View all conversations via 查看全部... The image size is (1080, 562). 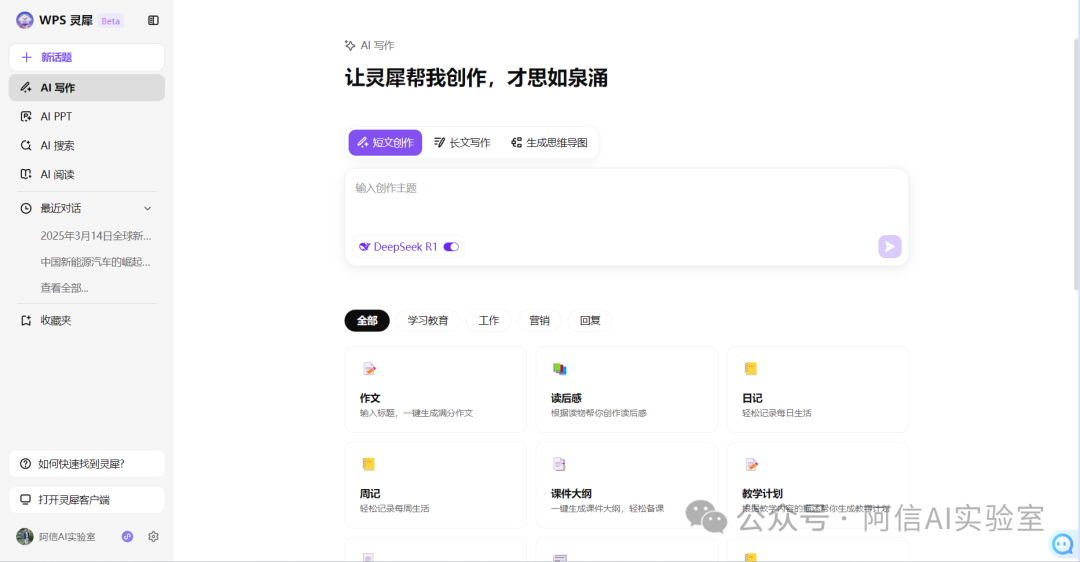coord(64,288)
